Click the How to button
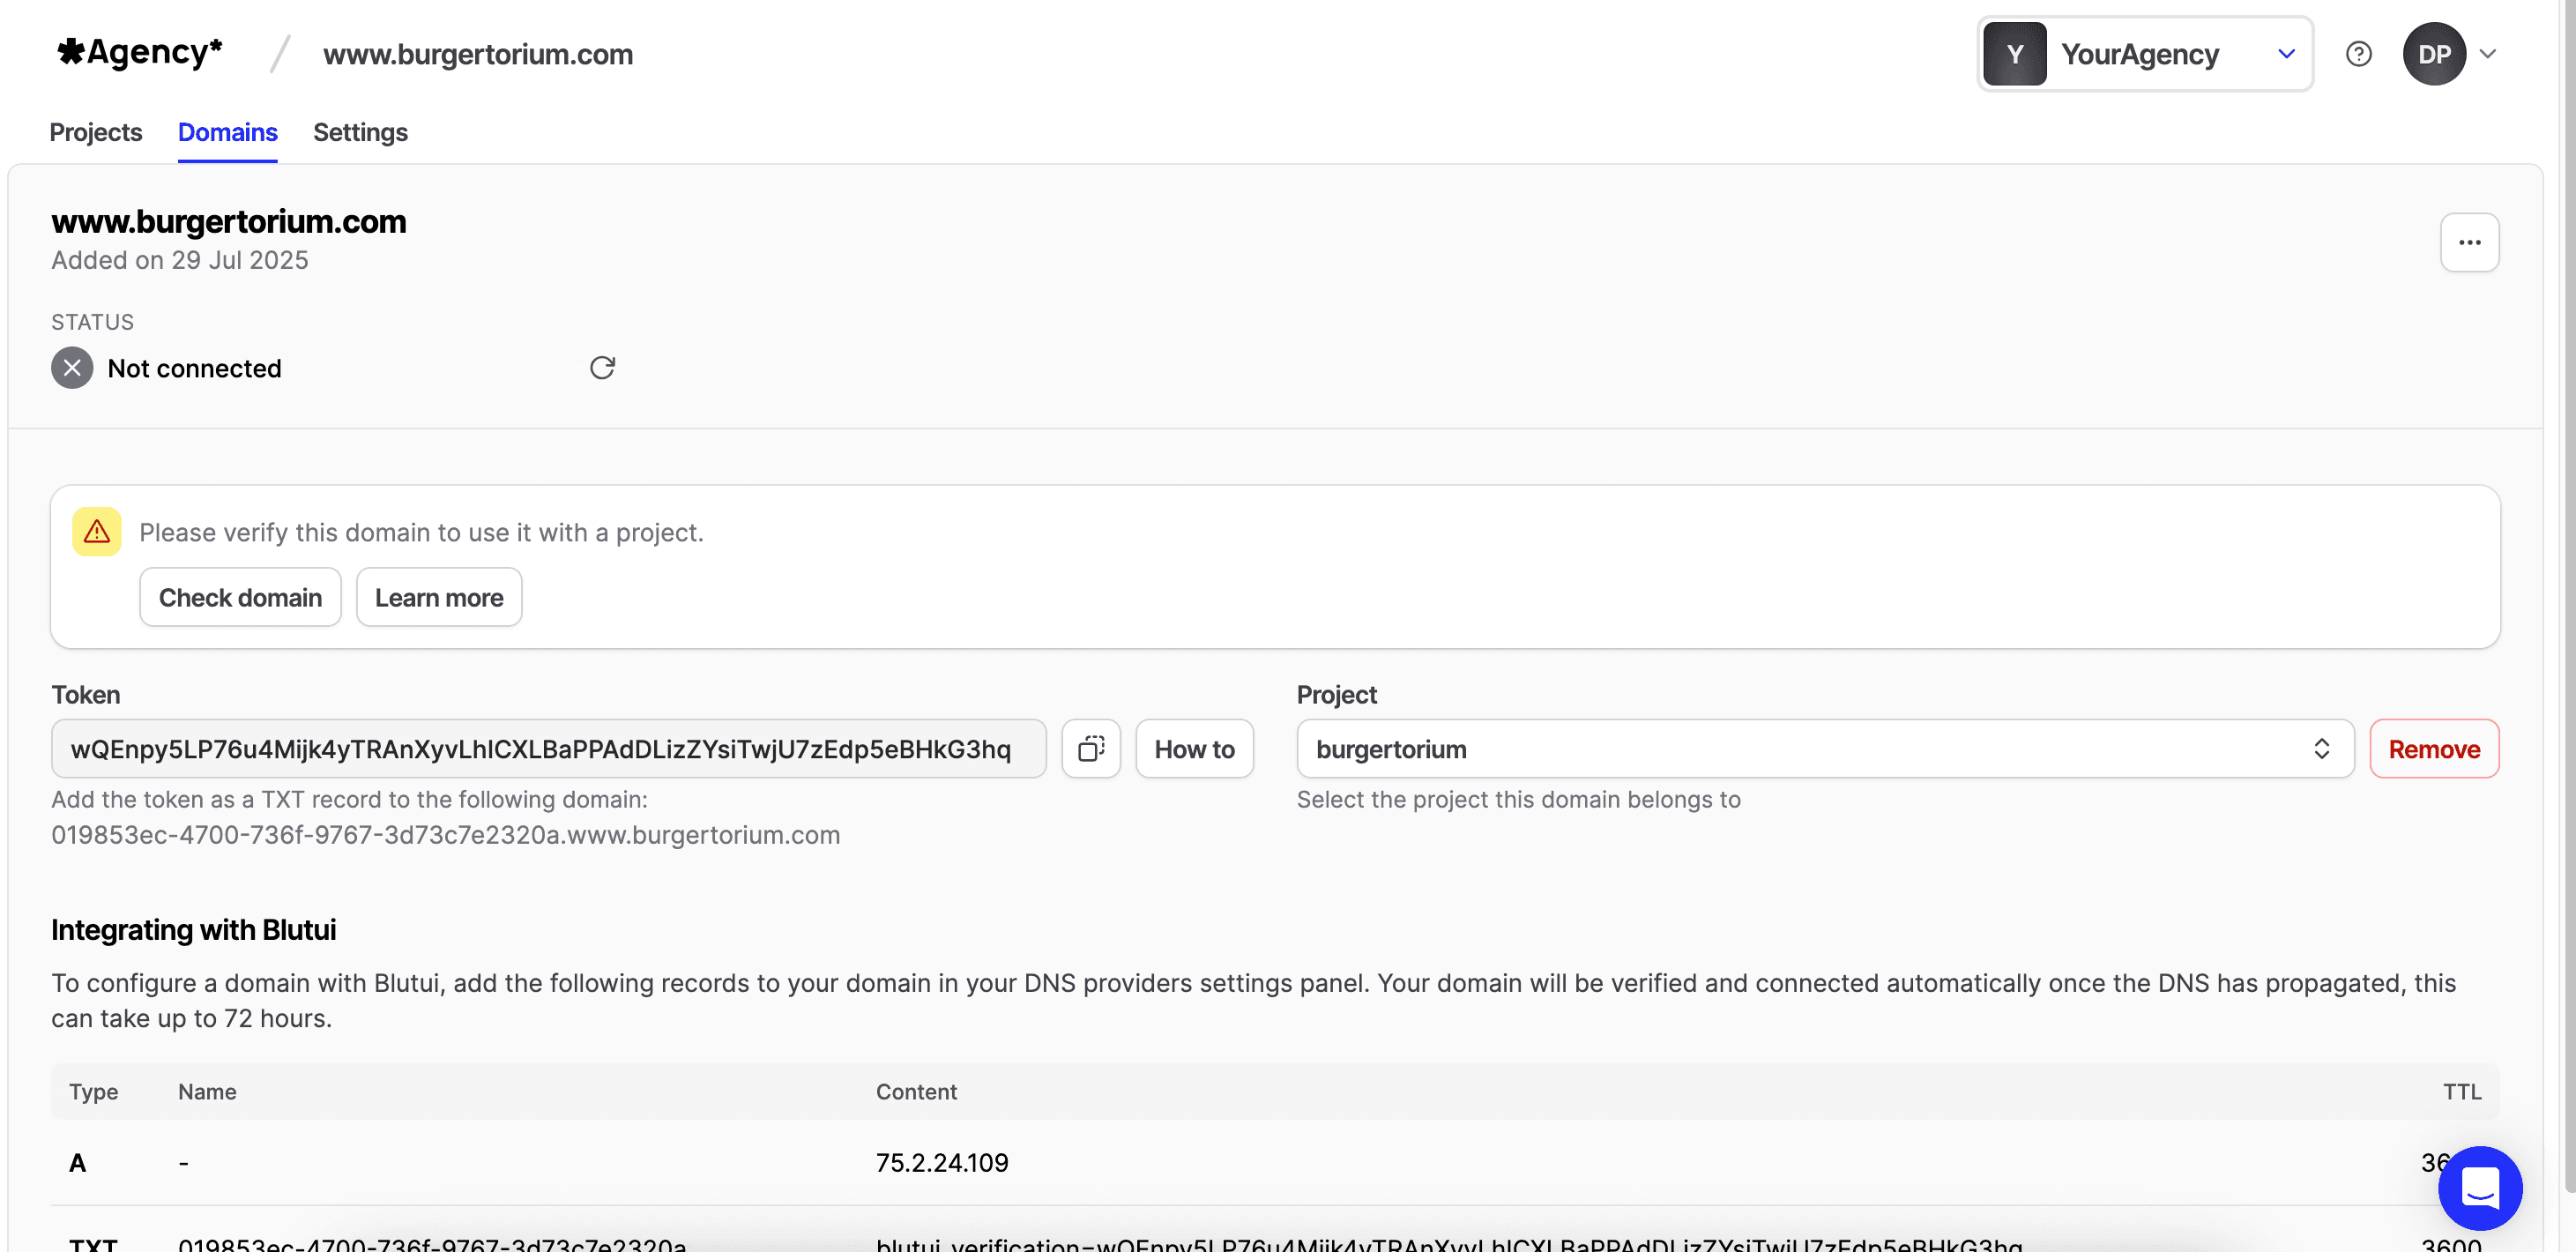 (1194, 749)
